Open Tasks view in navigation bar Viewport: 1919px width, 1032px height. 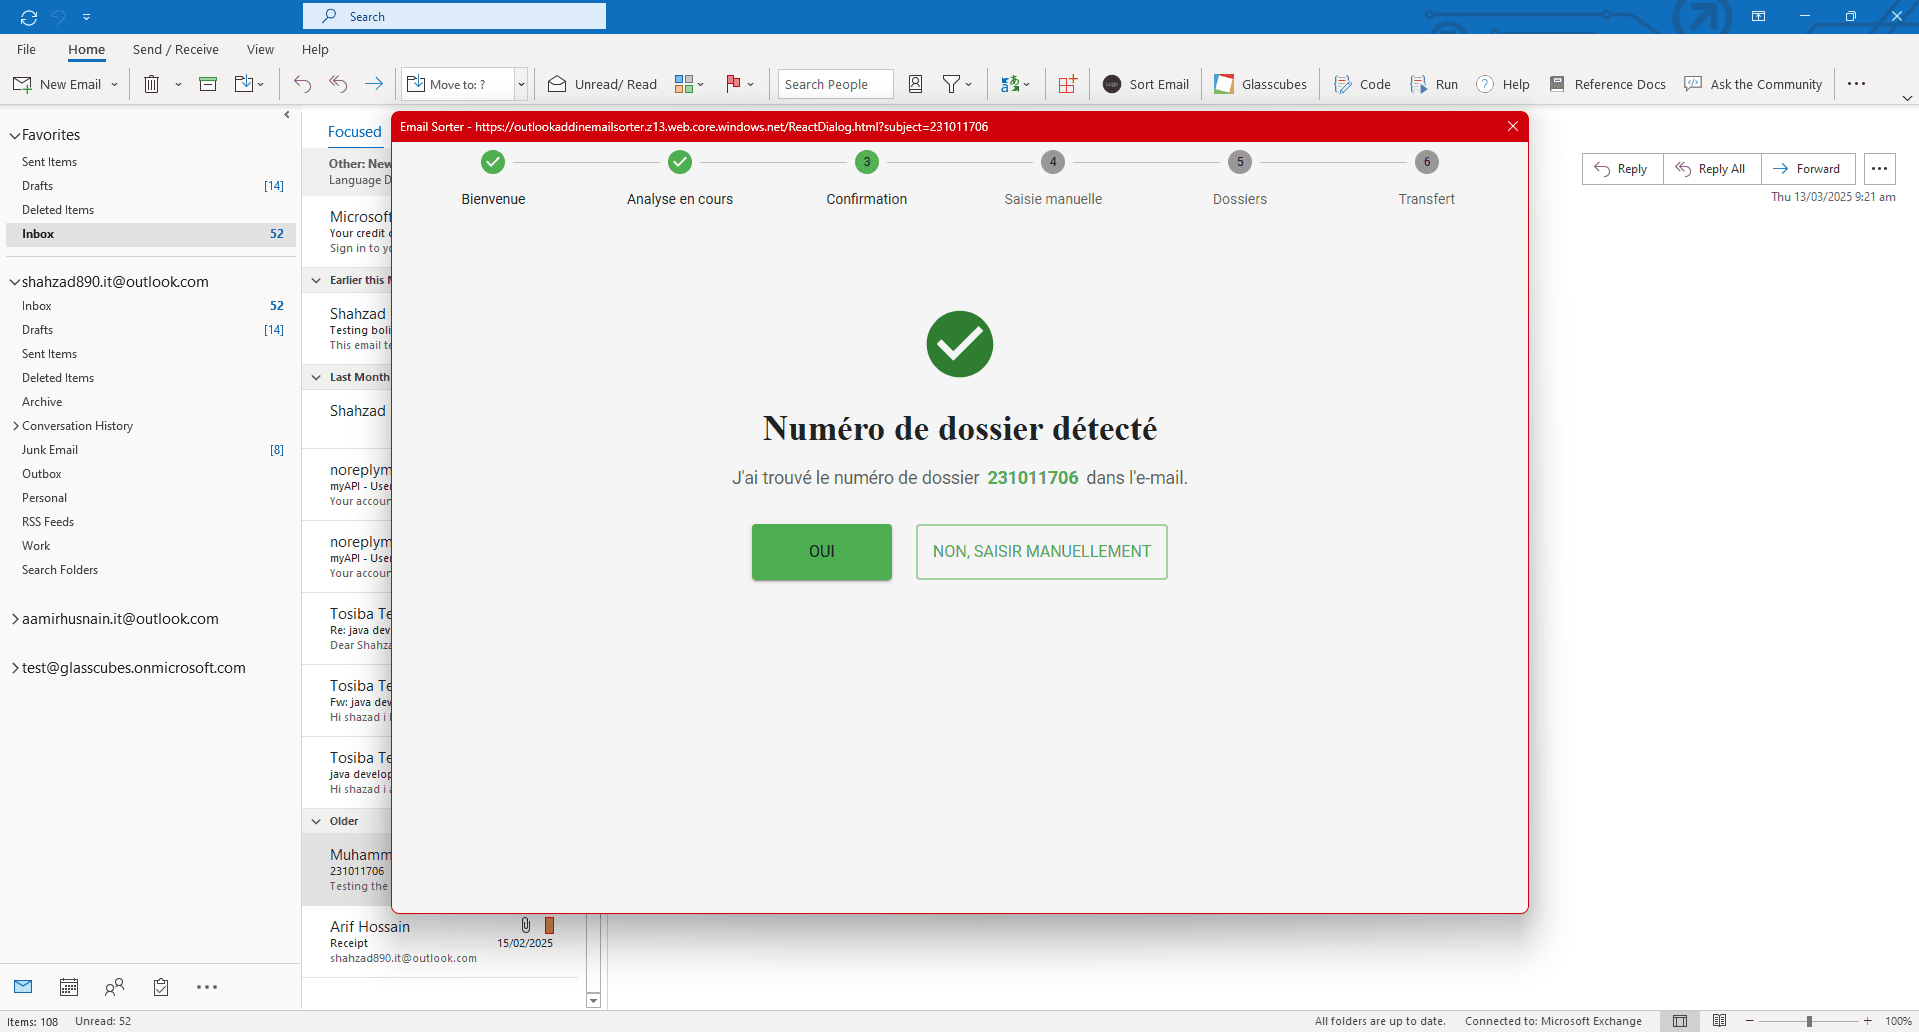[x=161, y=987]
